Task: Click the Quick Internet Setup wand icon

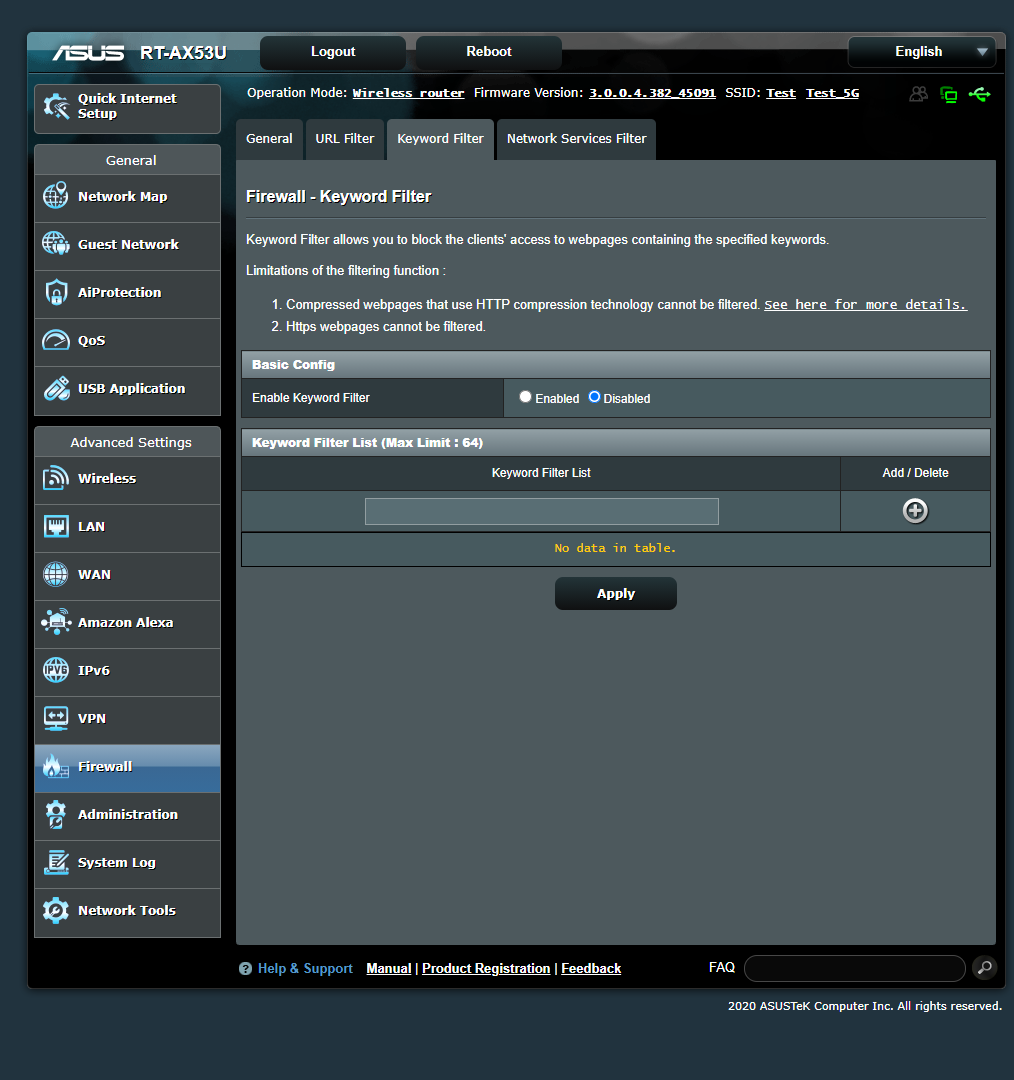Action: point(56,106)
